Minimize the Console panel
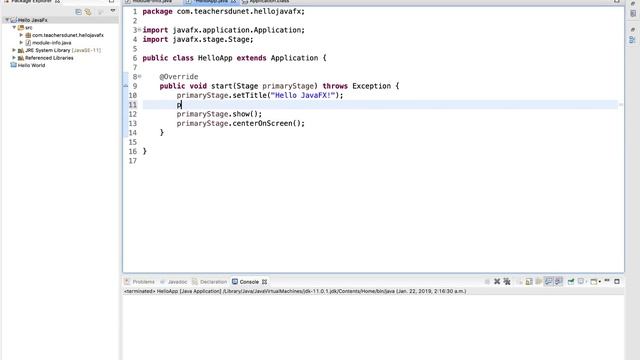This screenshot has width=640, height=360. coord(607,280)
